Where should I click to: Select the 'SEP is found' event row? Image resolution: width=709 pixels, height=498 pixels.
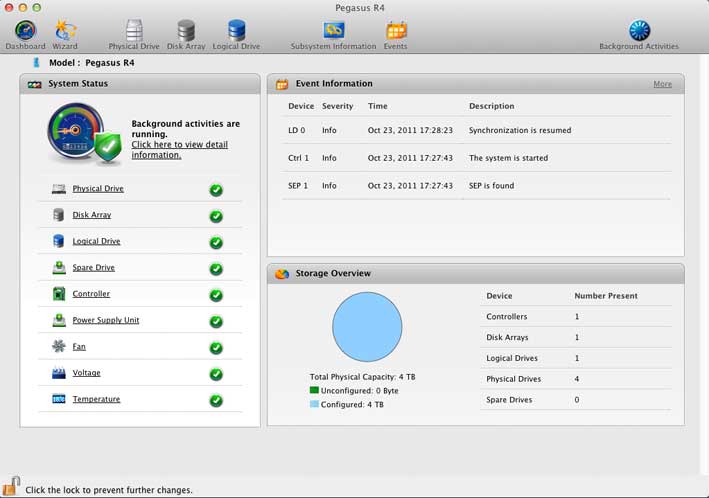(477, 185)
